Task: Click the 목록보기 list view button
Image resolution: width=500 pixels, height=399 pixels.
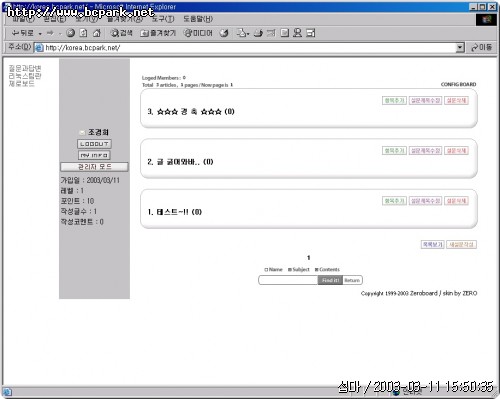Action: (x=433, y=245)
